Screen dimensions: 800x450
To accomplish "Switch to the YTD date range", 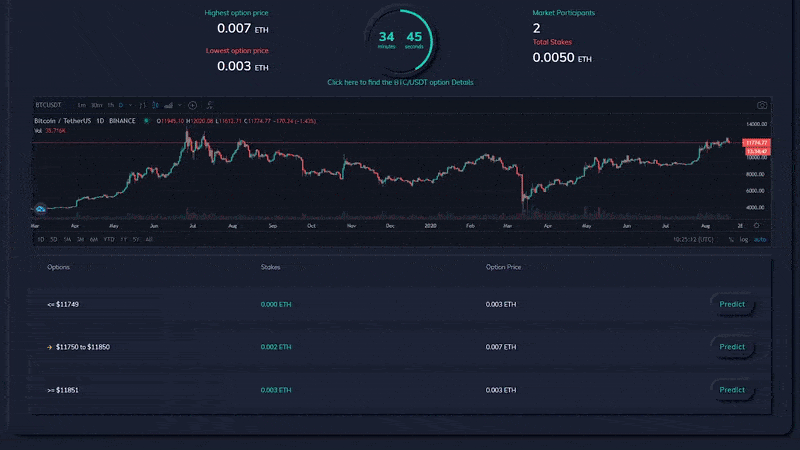I will click(109, 239).
